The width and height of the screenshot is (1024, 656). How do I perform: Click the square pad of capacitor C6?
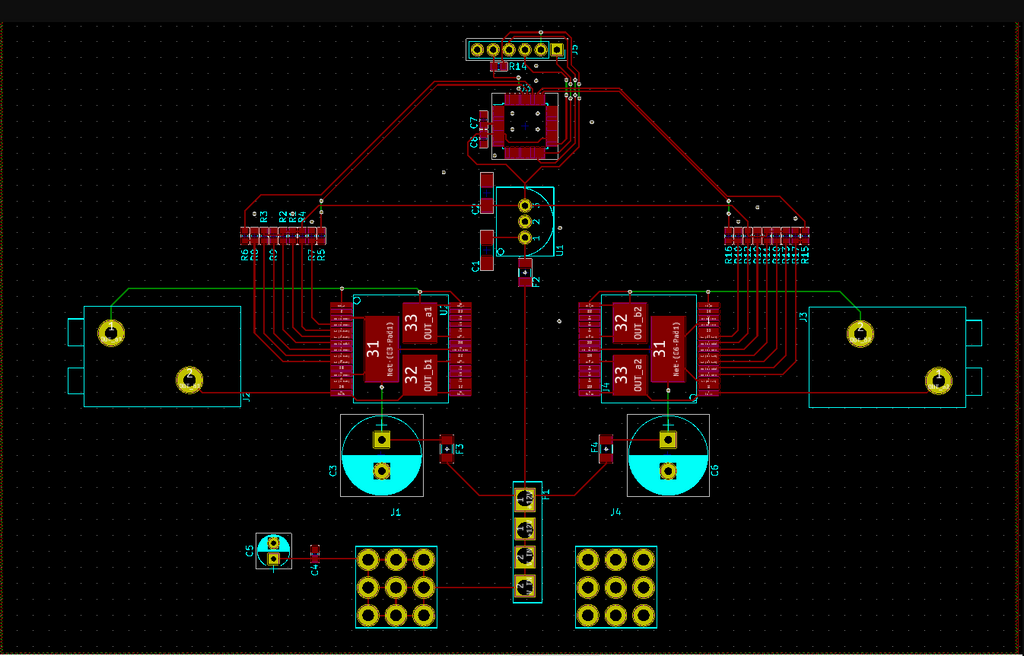pos(667,440)
